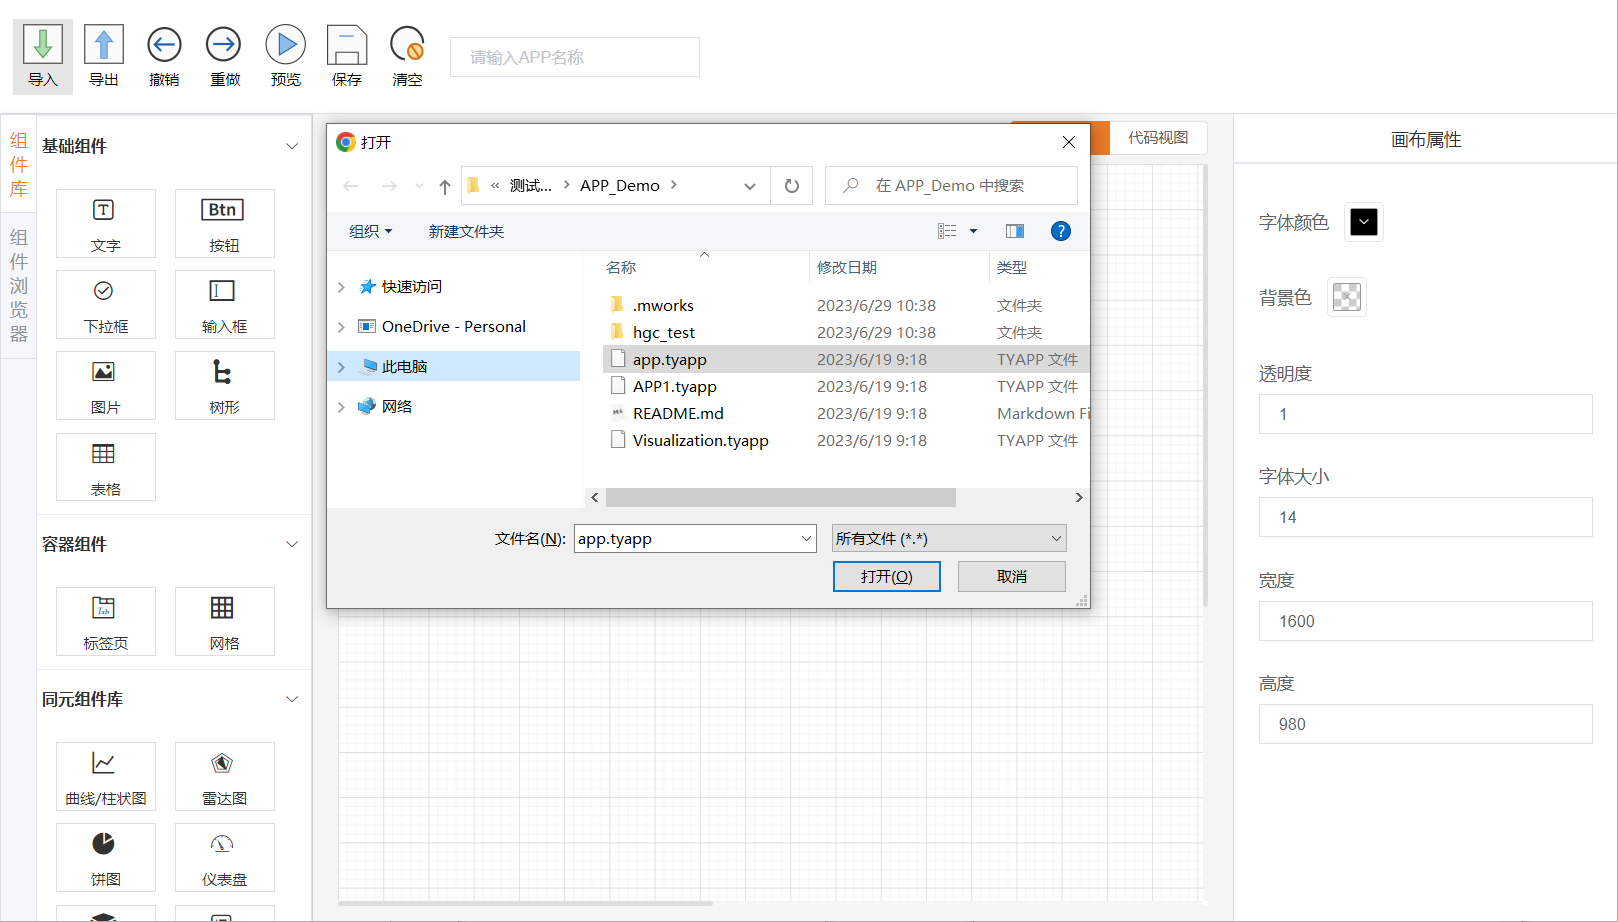Click the 高度 980 field
Image resolution: width=1618 pixels, height=922 pixels.
[x=1425, y=724]
